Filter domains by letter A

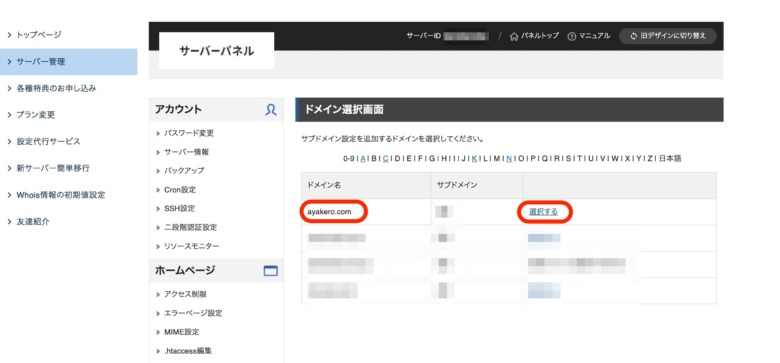[x=363, y=159]
